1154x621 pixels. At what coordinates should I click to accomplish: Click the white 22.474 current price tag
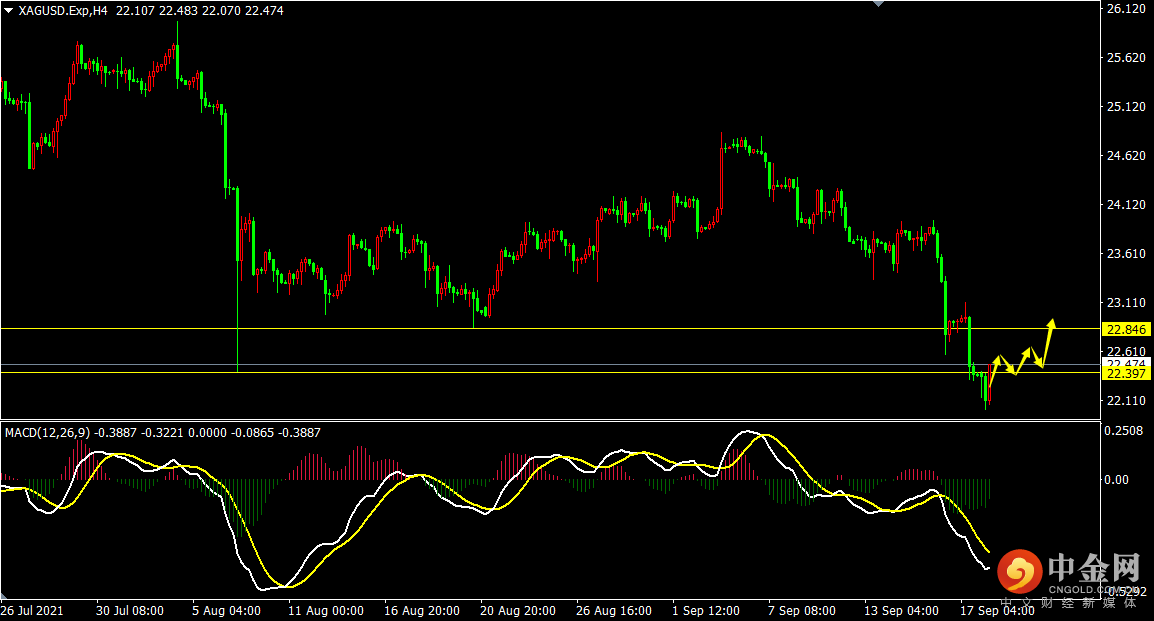pyautogui.click(x=1126, y=363)
